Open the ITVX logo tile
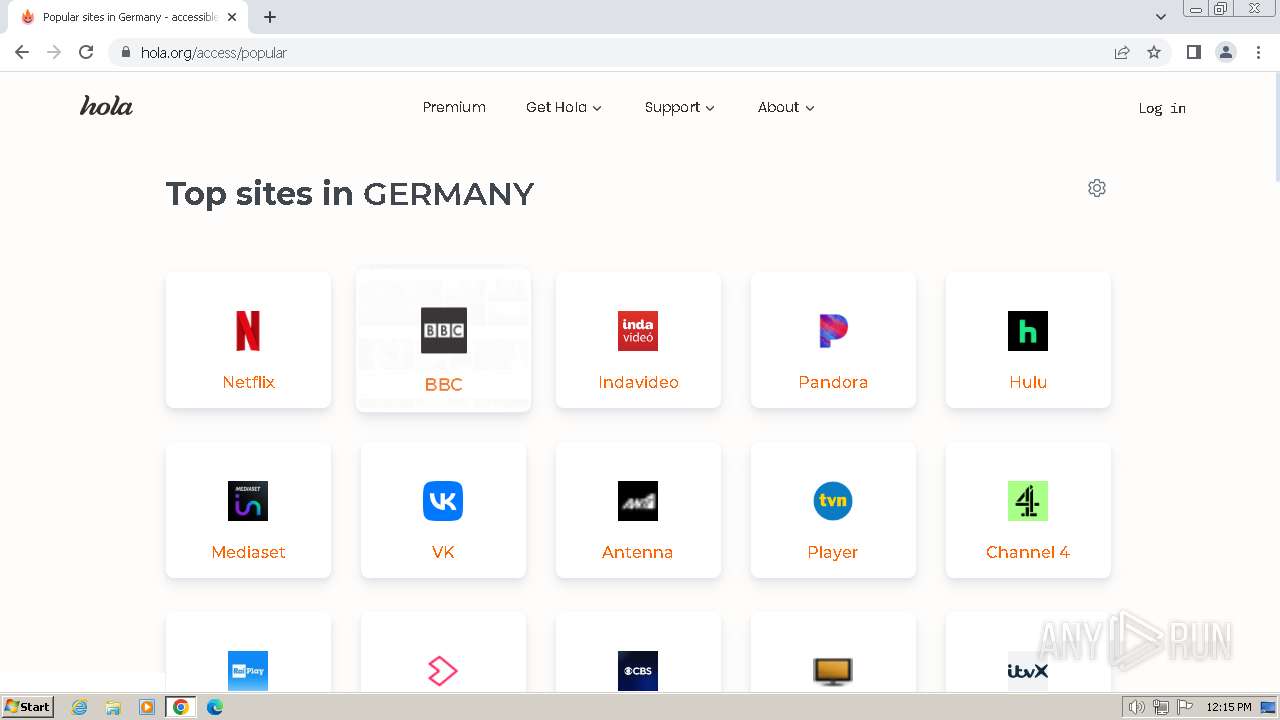The image size is (1280, 720). coord(1028,671)
